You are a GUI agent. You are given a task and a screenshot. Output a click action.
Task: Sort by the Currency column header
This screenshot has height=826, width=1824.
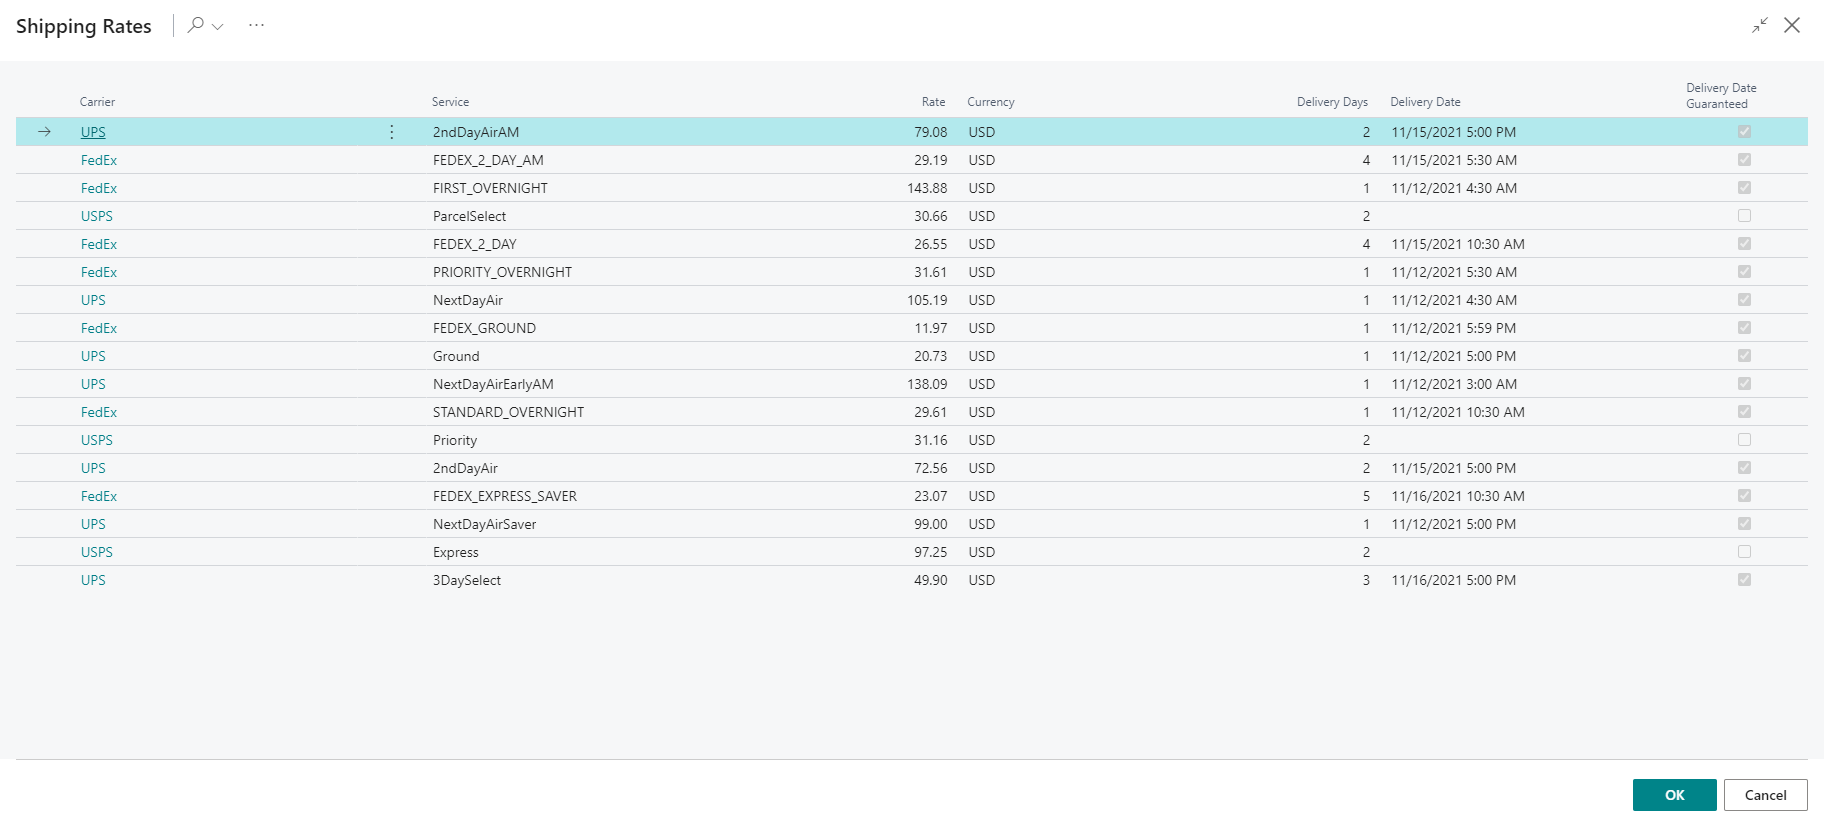tap(991, 102)
